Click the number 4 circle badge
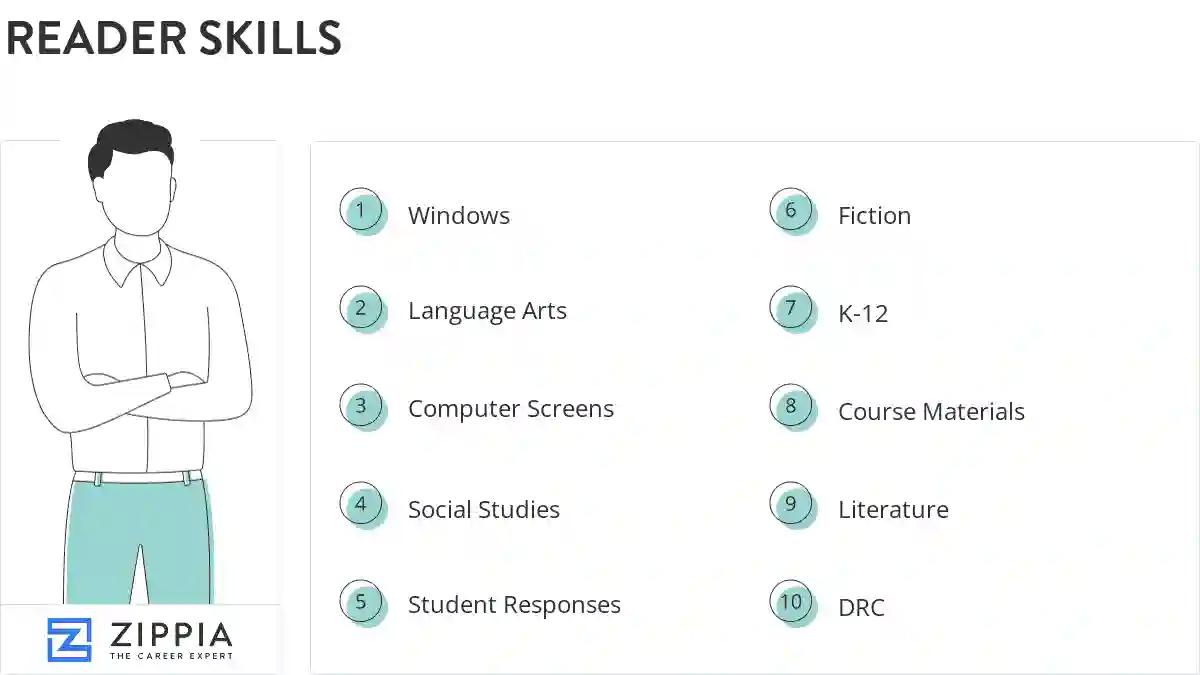Image resolution: width=1200 pixels, height=675 pixels. 361,505
